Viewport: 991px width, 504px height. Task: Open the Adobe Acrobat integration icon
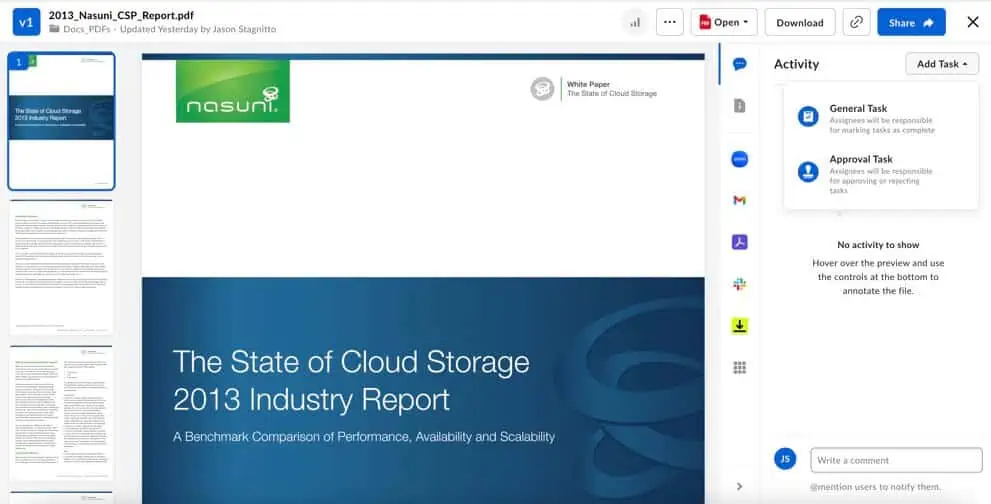pos(740,242)
